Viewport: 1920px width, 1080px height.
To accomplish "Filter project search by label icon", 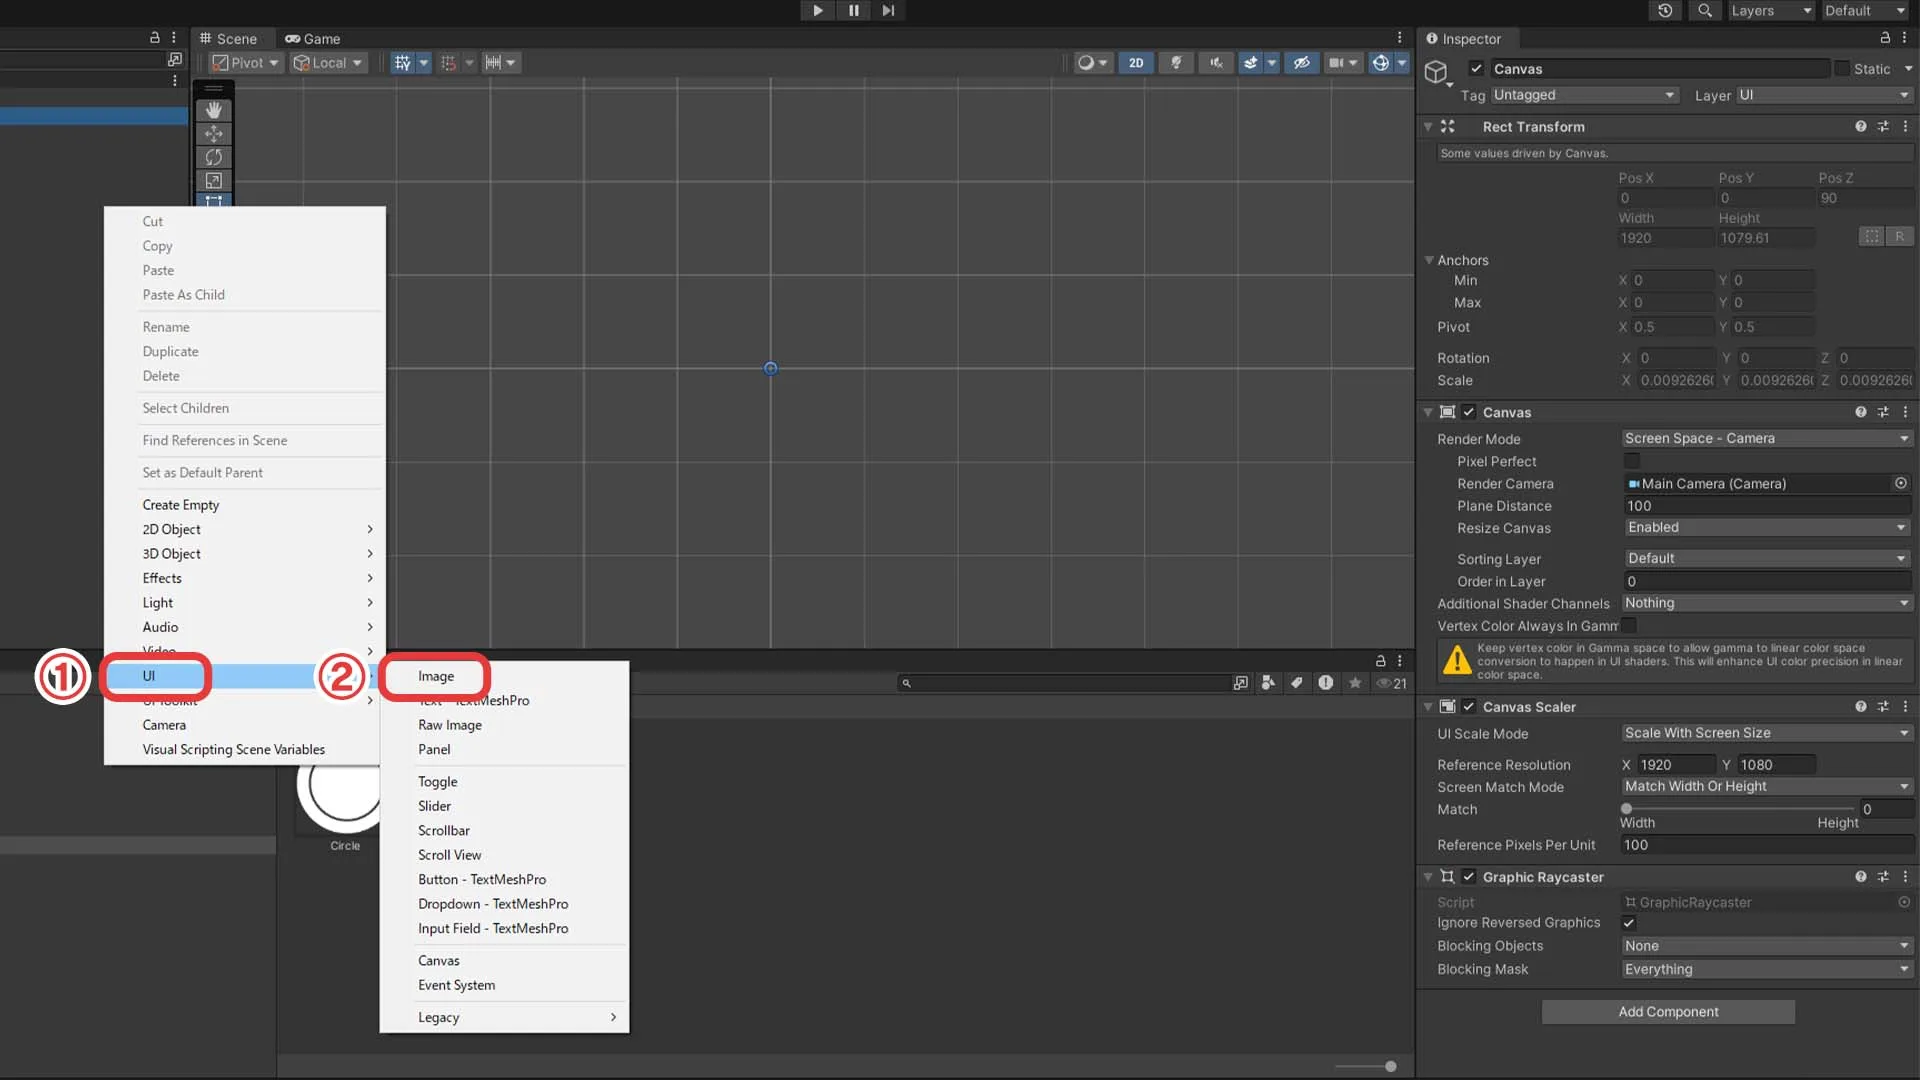I will (x=1297, y=683).
